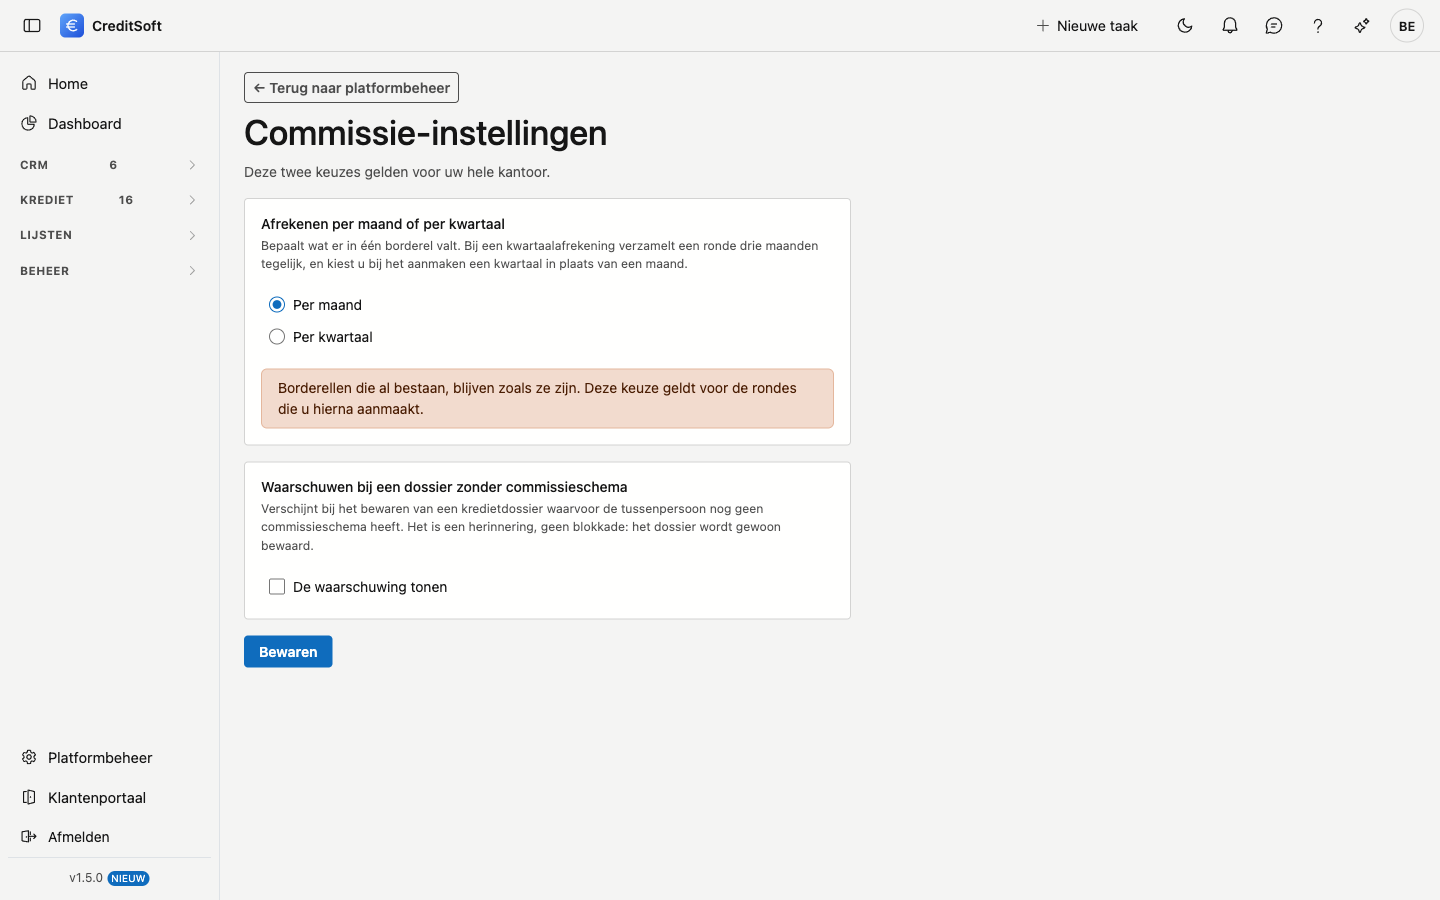The height and width of the screenshot is (900, 1440).
Task: Click Terug naar platformbeheer button
Action: [x=351, y=87]
